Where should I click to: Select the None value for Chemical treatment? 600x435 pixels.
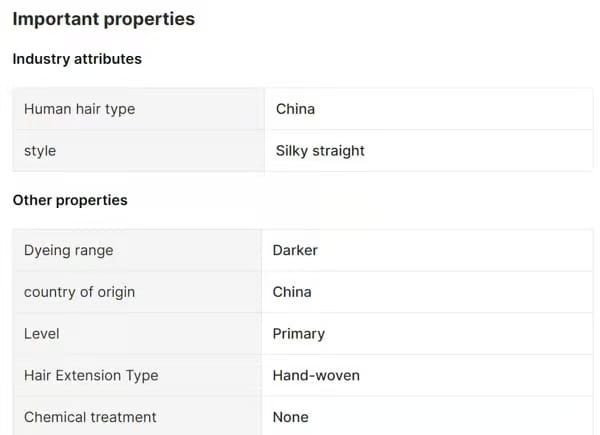[x=290, y=417]
